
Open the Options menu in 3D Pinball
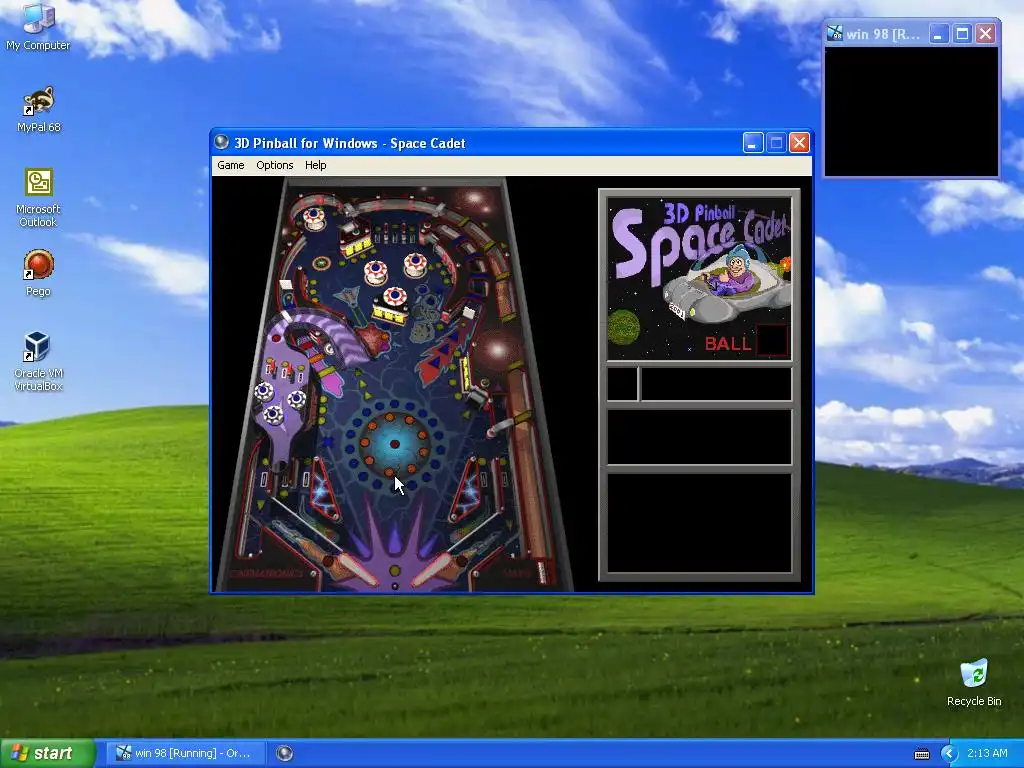[274, 165]
